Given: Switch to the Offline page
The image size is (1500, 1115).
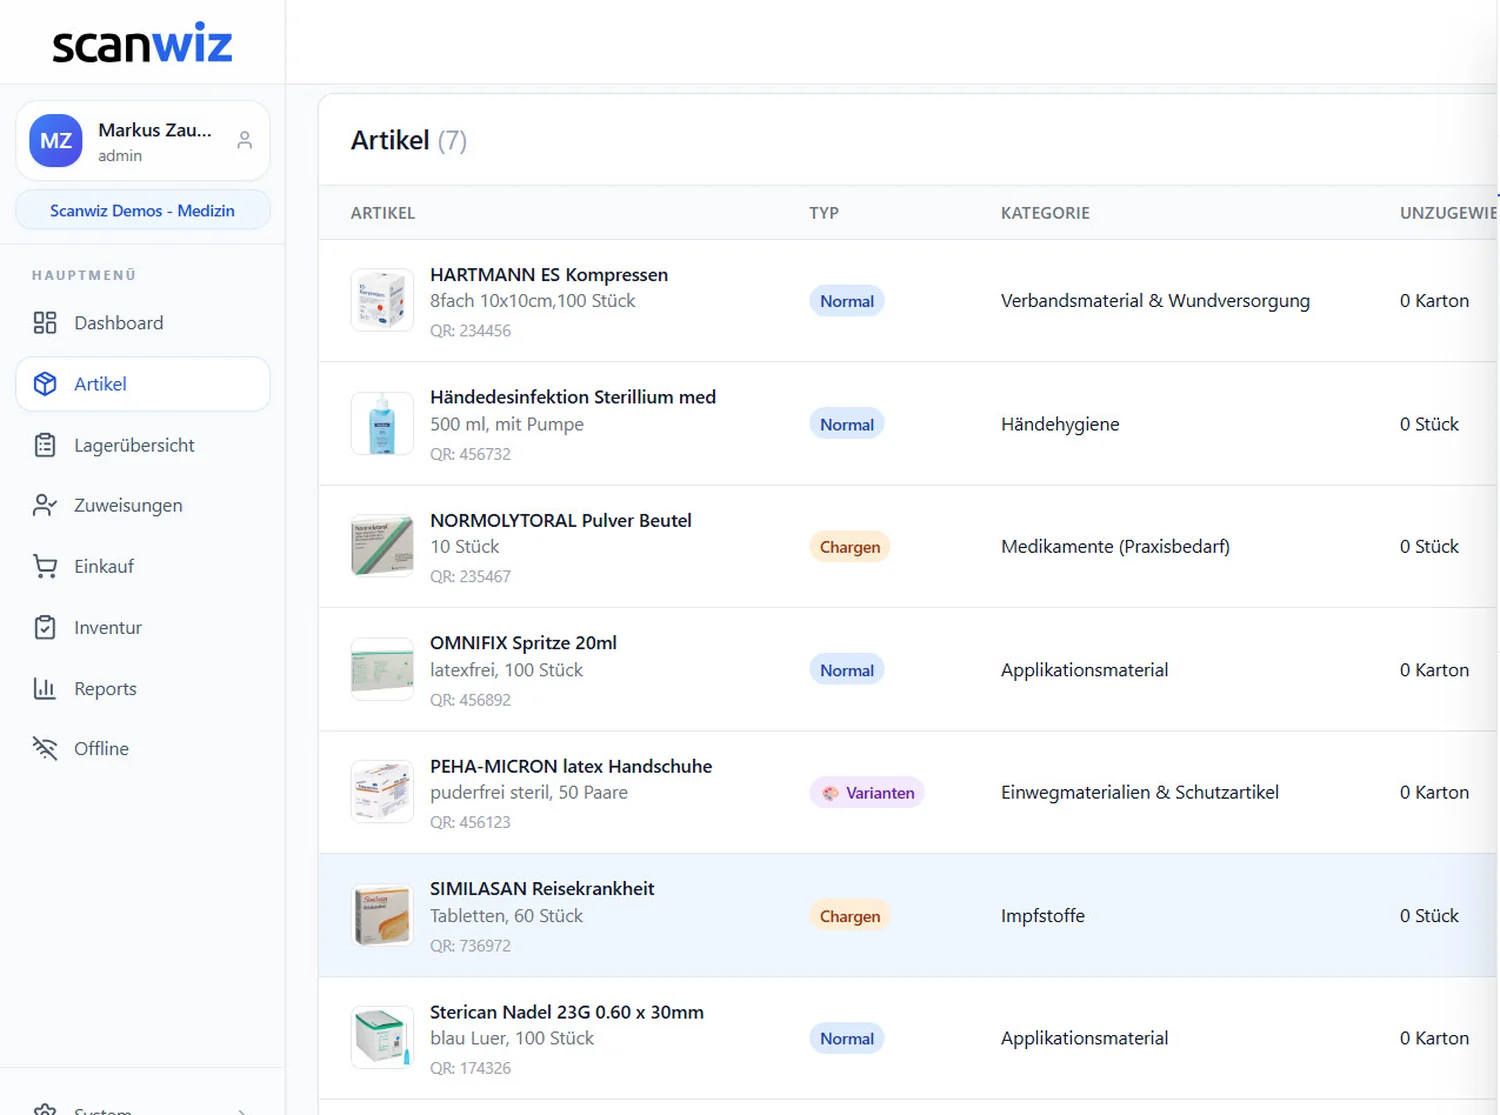Looking at the screenshot, I should pyautogui.click(x=143, y=748).
